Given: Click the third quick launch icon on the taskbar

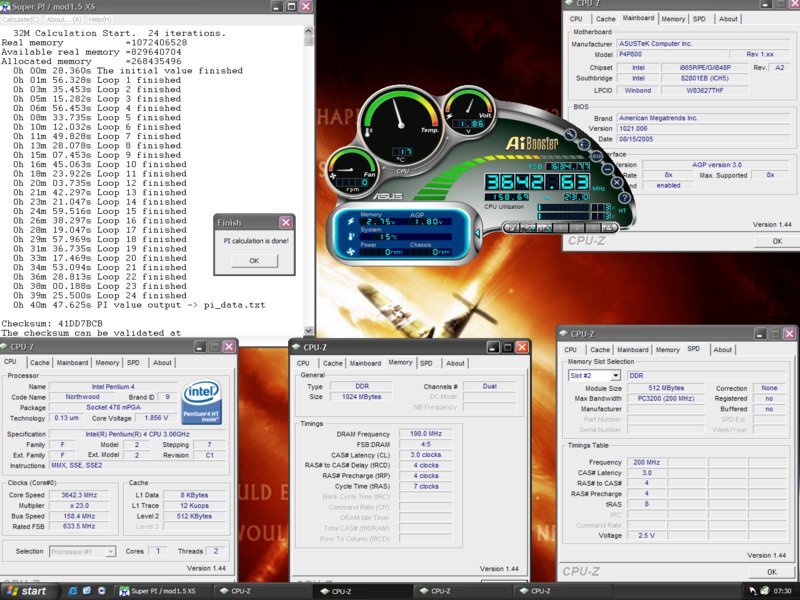Looking at the screenshot, I should (x=101, y=591).
